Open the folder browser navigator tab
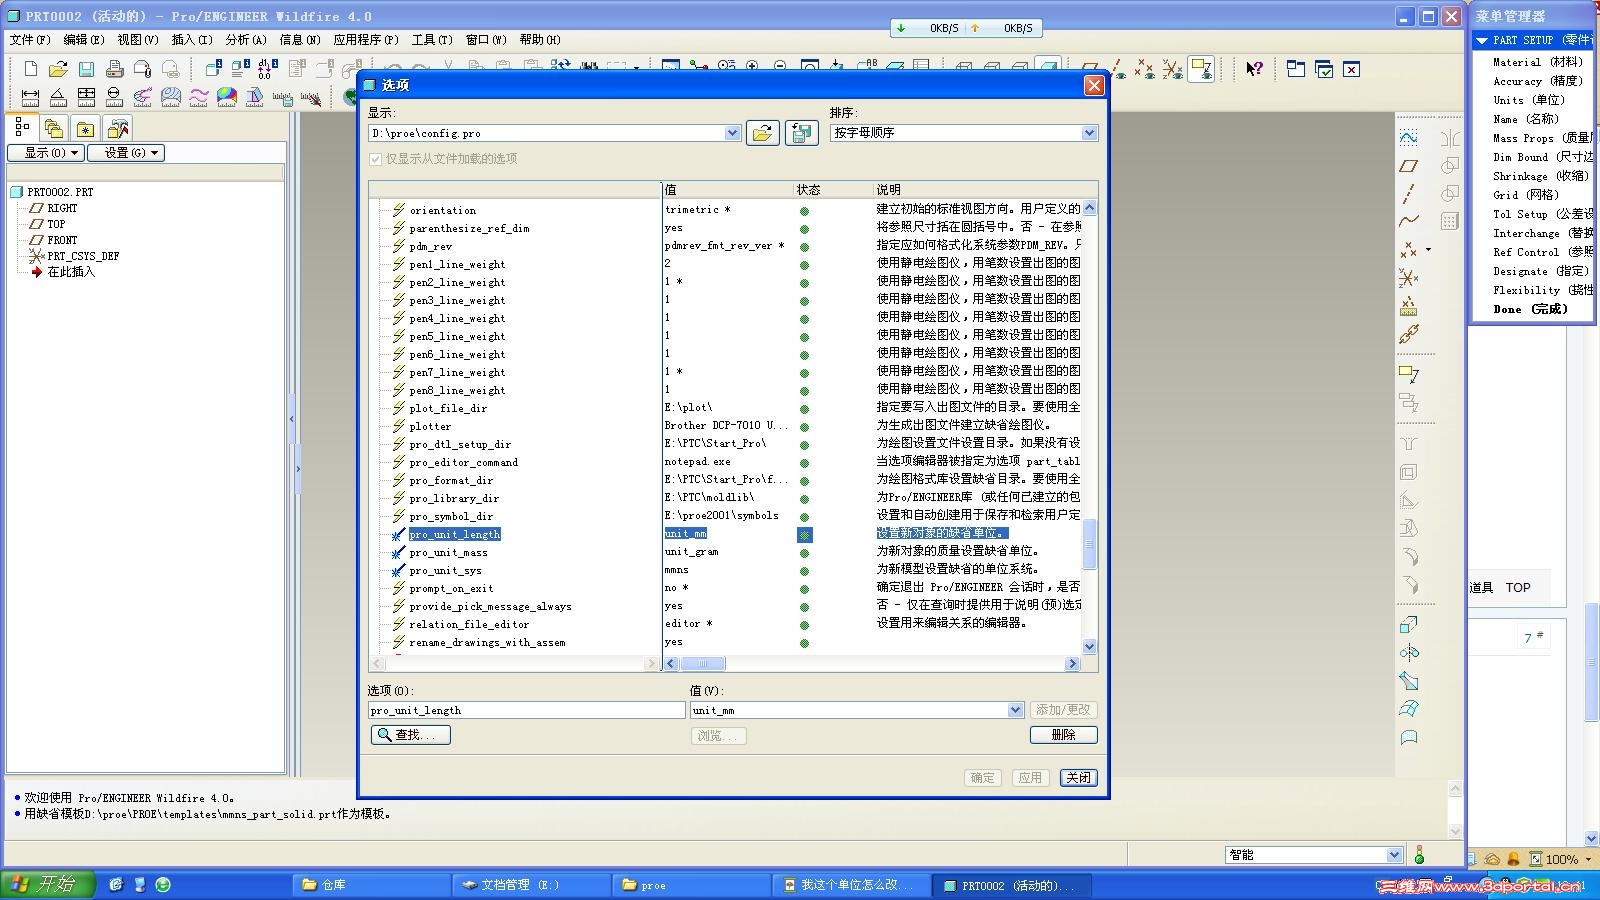Viewport: 1600px width, 900px height. click(54, 128)
